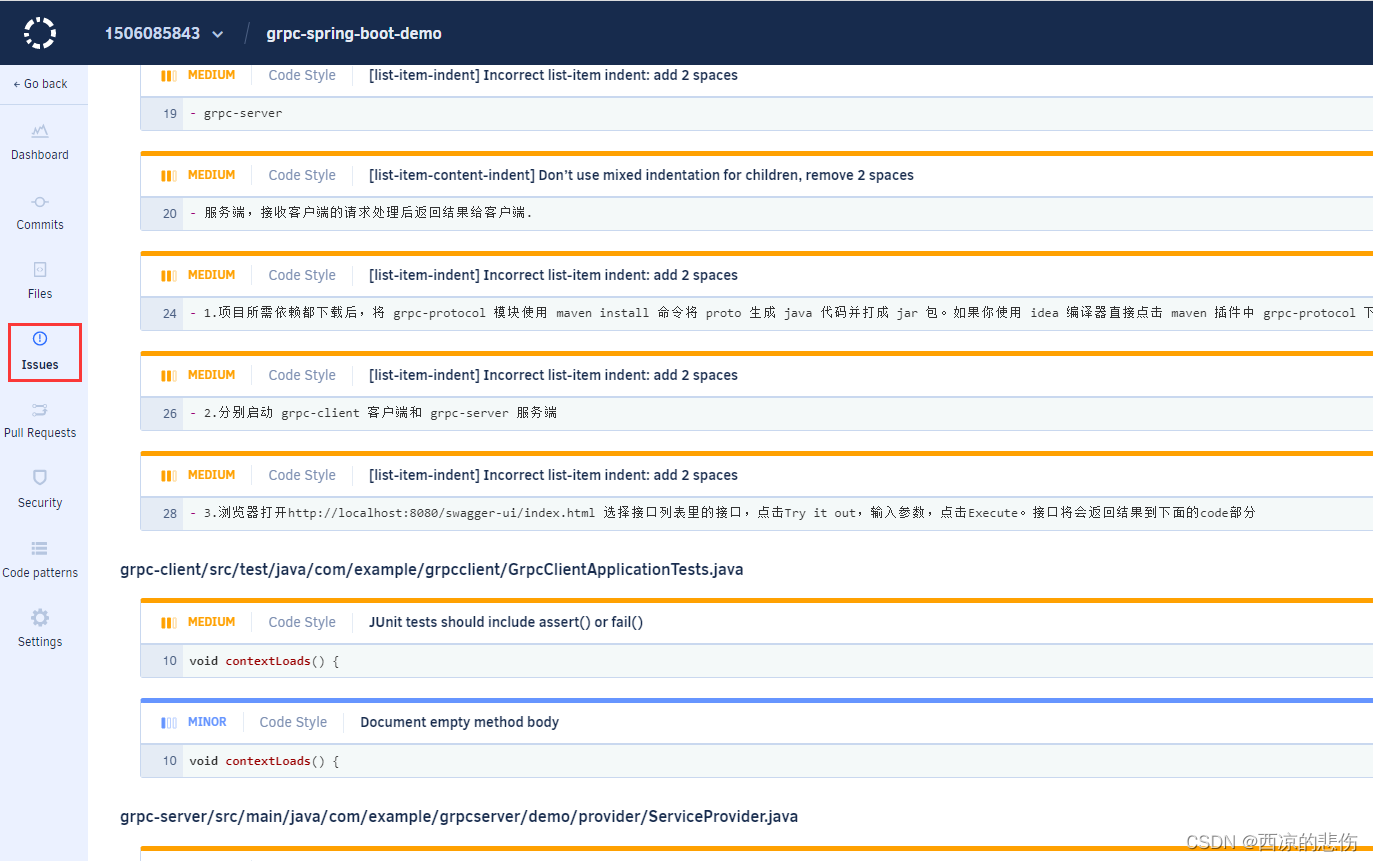Screen dimensions: 1373x861
Task: Click the Codacy logo icon
Action: coord(40,33)
